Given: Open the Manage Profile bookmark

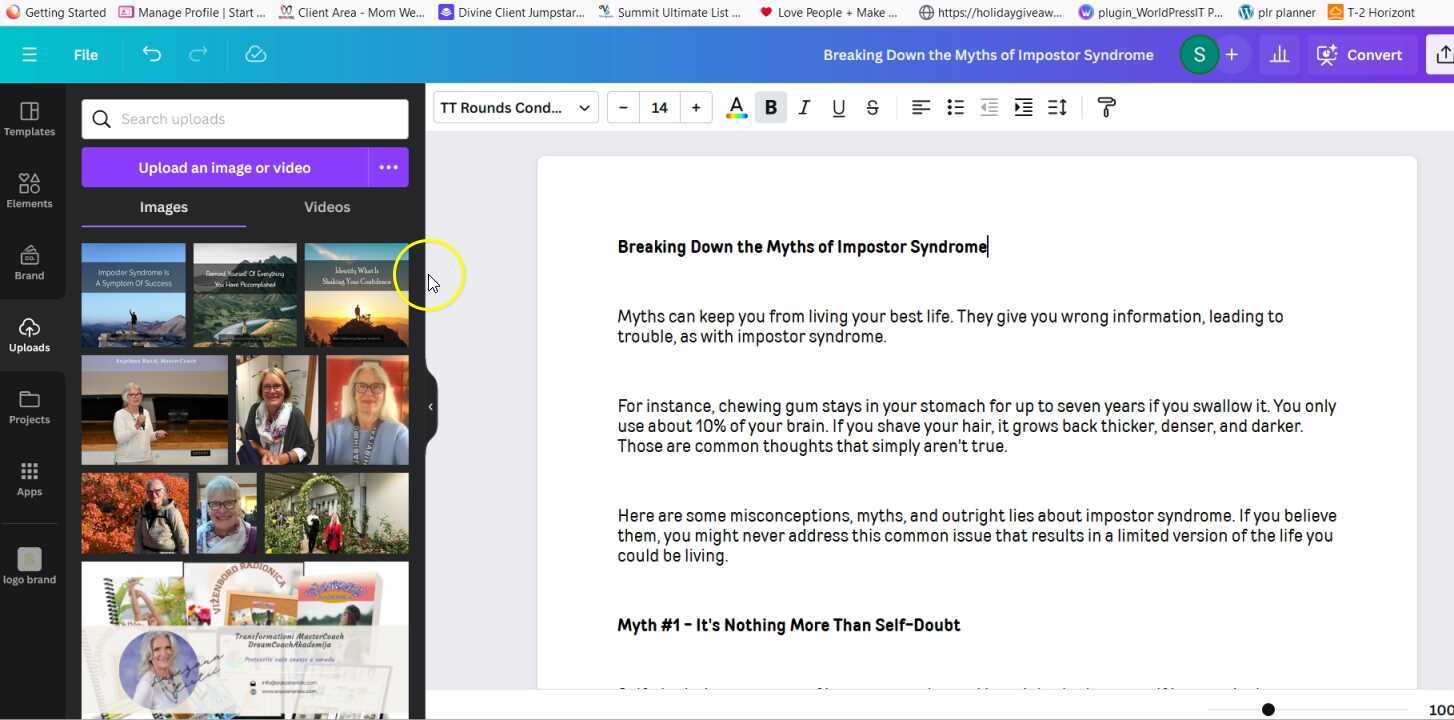Looking at the screenshot, I should 192,12.
